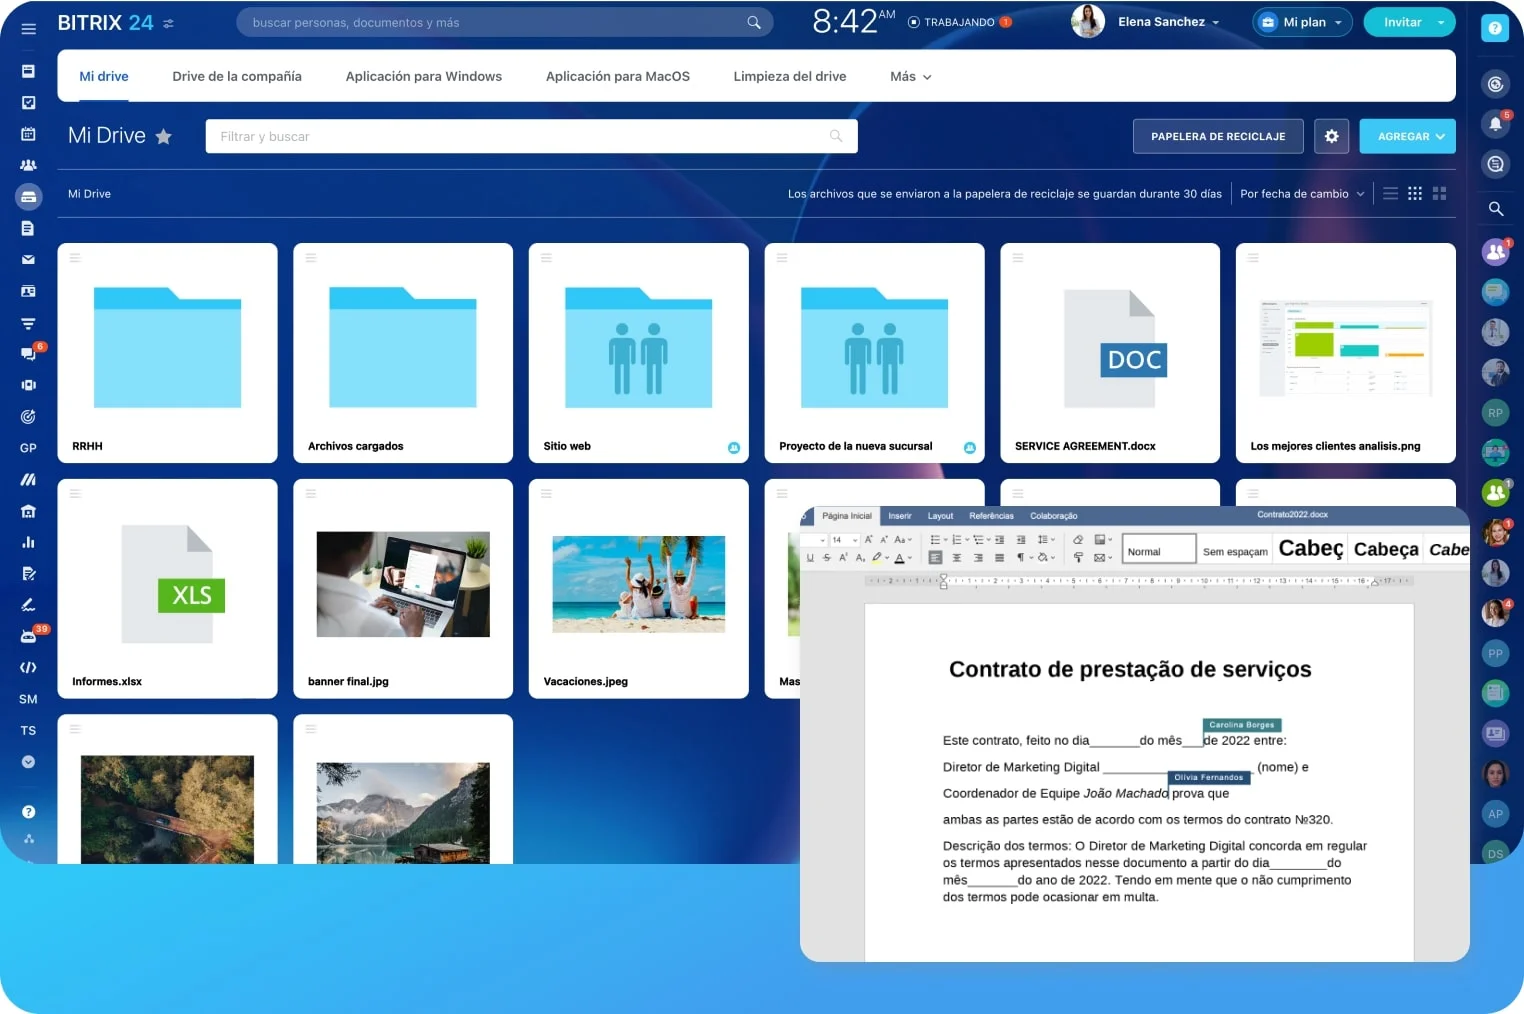This screenshot has width=1524, height=1014.
Task: Open the hamburger menu beside Bitrix 24 logo
Action: 28,29
